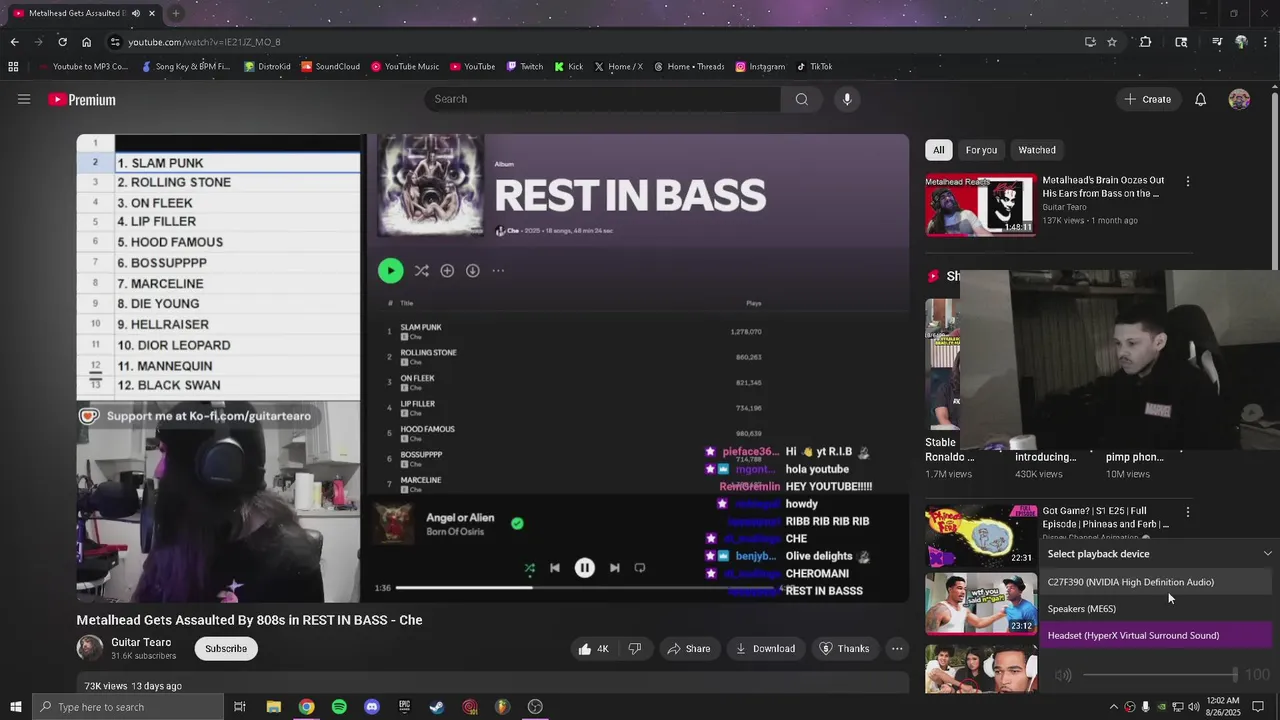Subscribe to Guitar Tearo

226,649
